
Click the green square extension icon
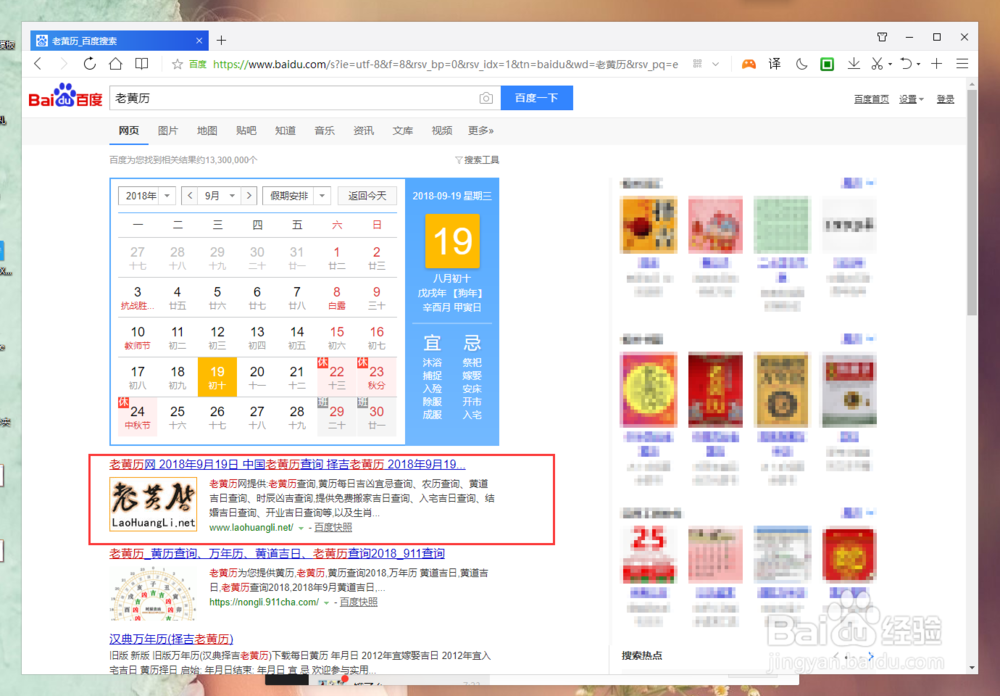point(827,64)
